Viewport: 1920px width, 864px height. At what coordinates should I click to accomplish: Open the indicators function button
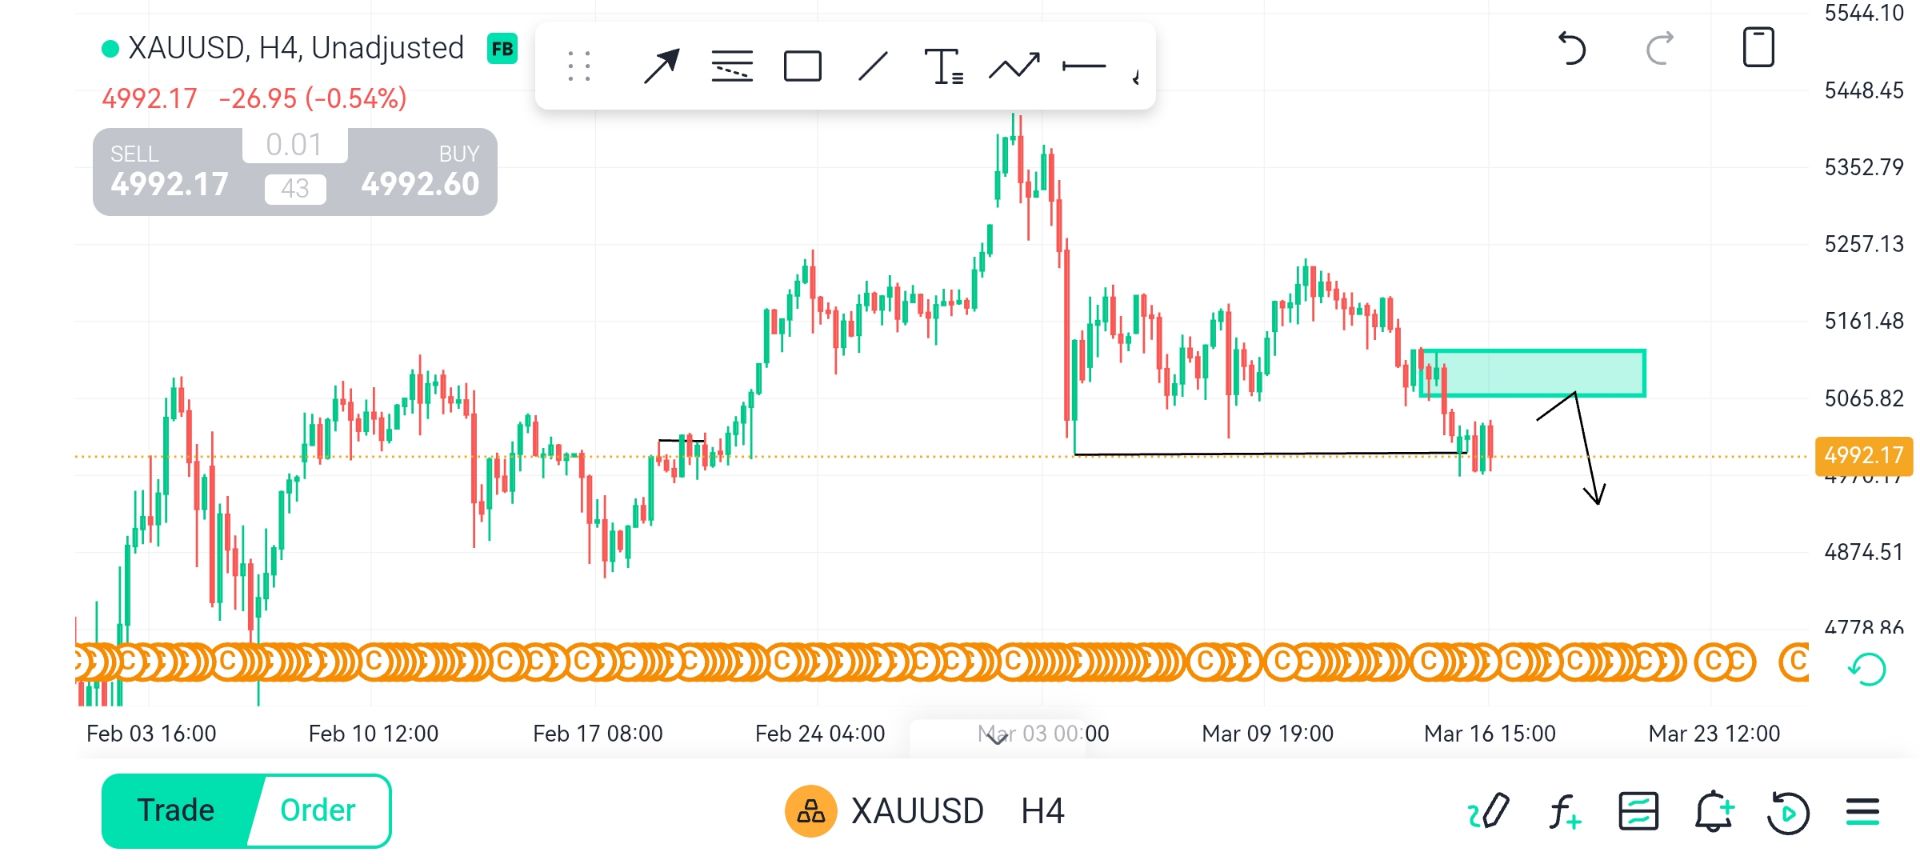1564,811
